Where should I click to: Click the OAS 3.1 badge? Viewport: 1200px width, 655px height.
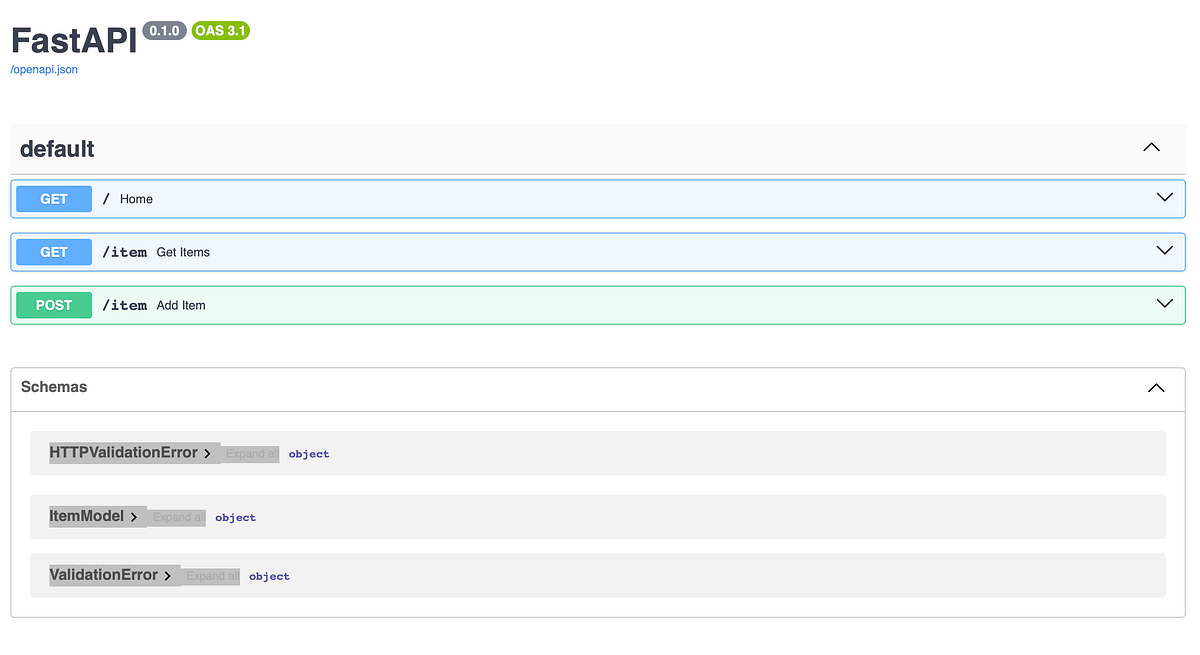point(220,31)
